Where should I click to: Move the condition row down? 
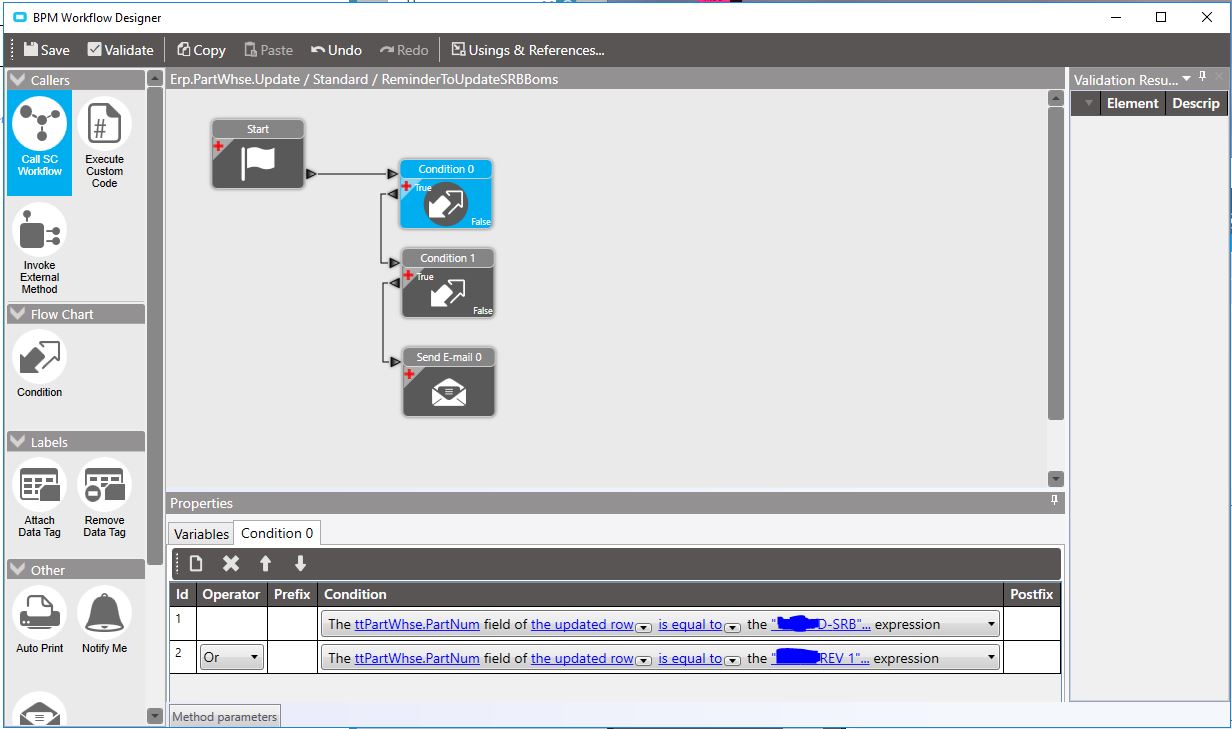coord(300,563)
